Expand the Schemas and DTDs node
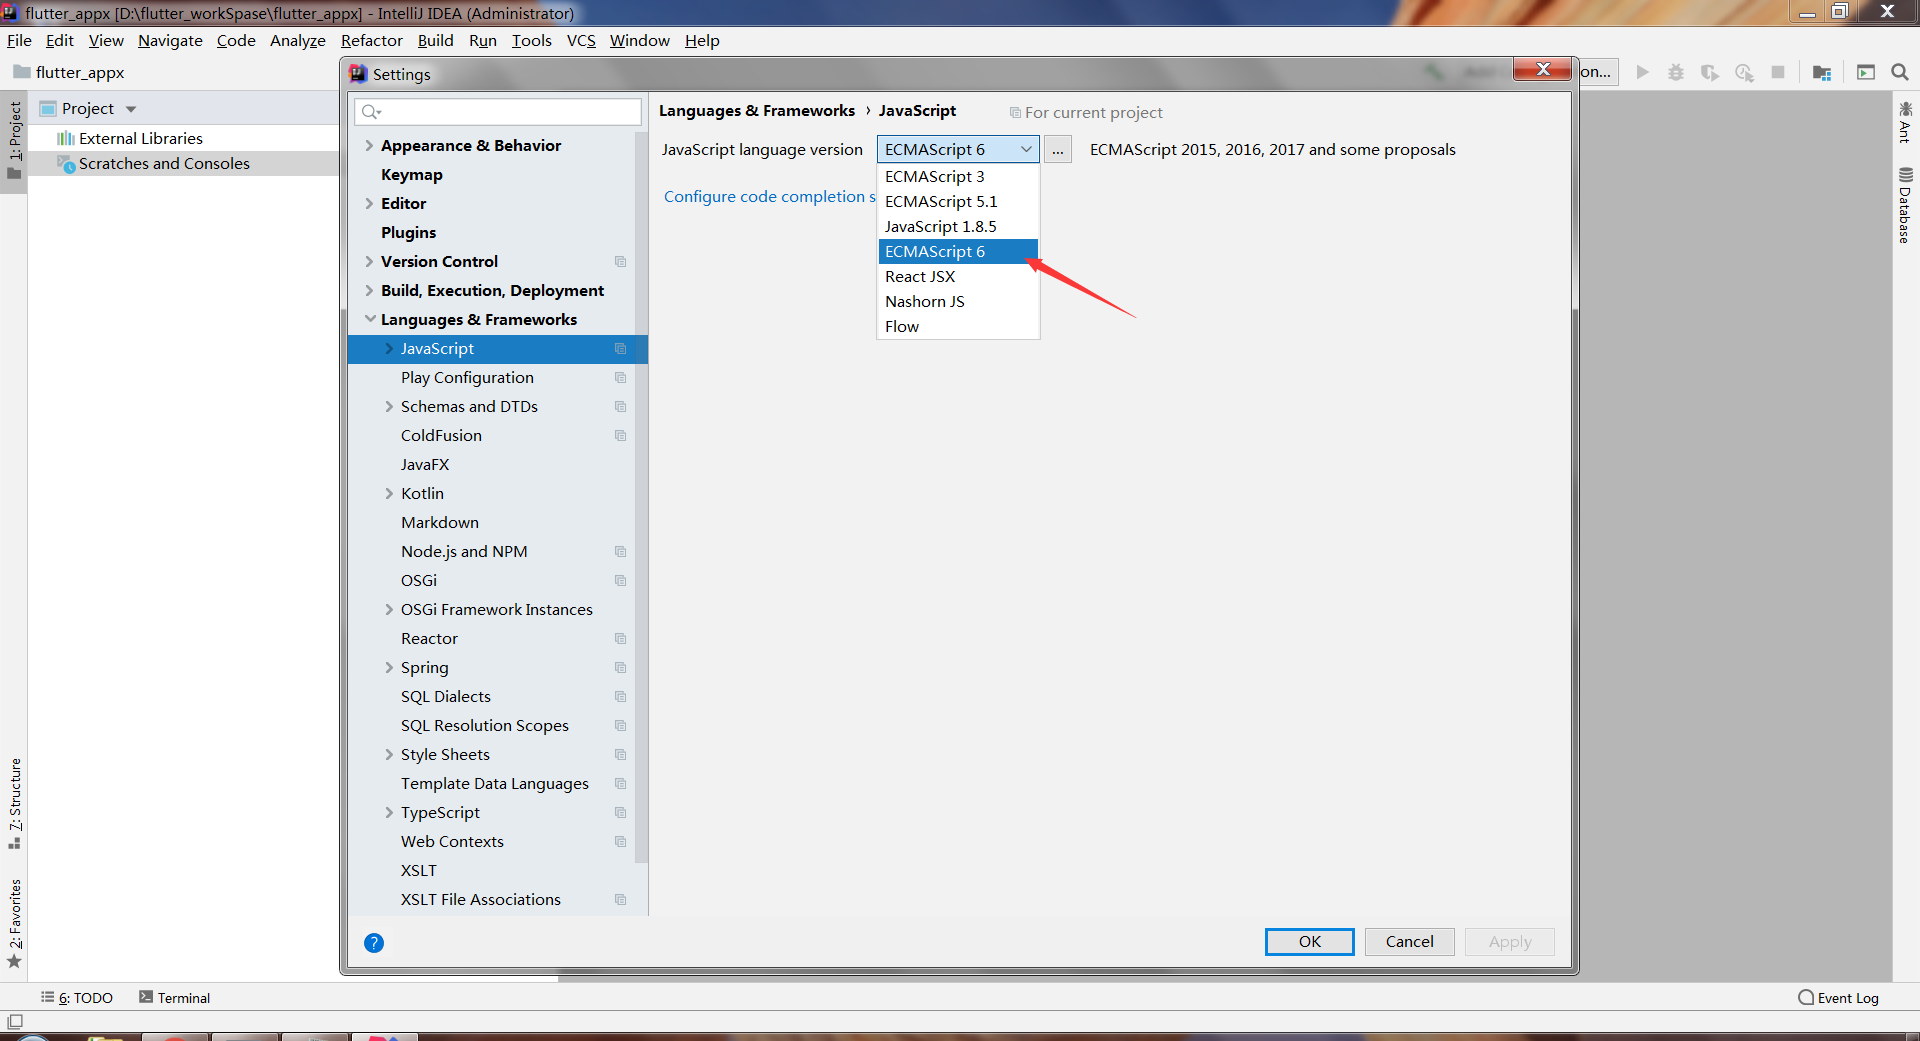1920x1041 pixels. (389, 406)
